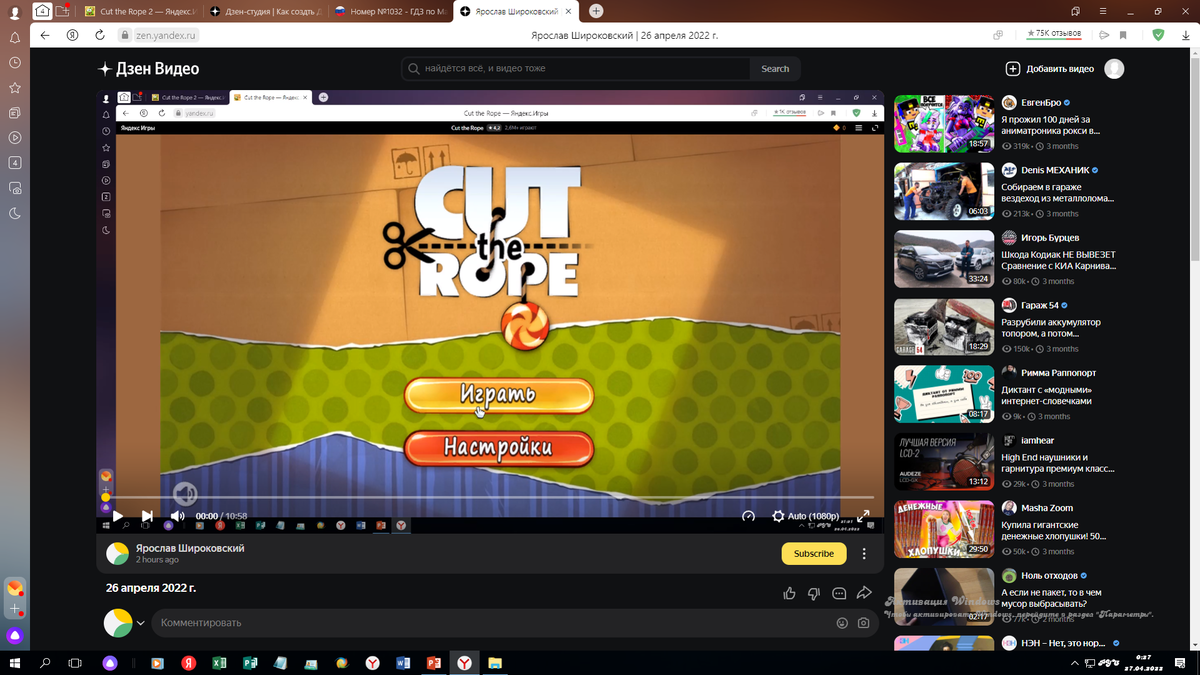1200x675 pixels.
Task: Like the video with thumbs up
Action: coord(790,593)
